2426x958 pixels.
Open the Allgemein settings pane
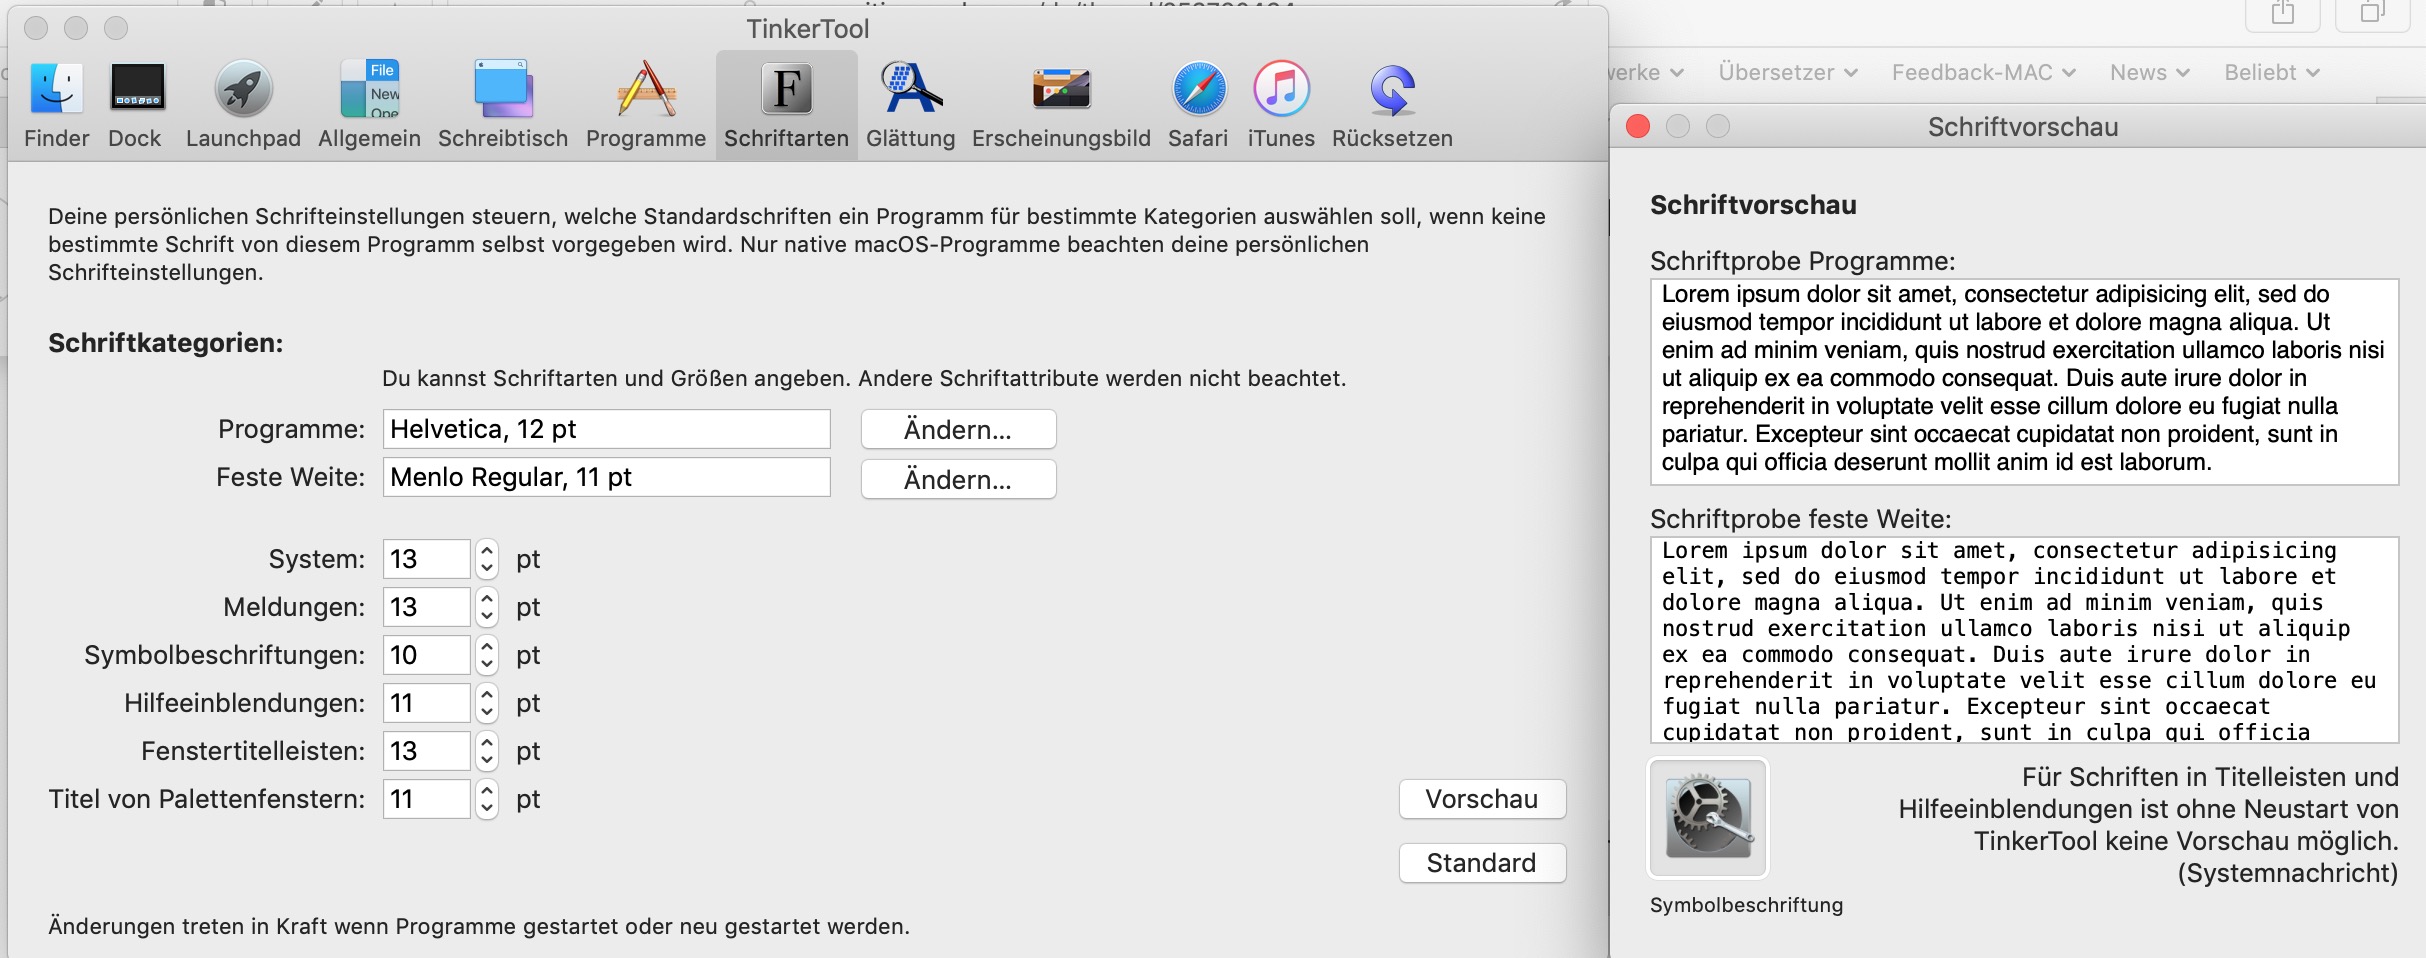coord(369,105)
